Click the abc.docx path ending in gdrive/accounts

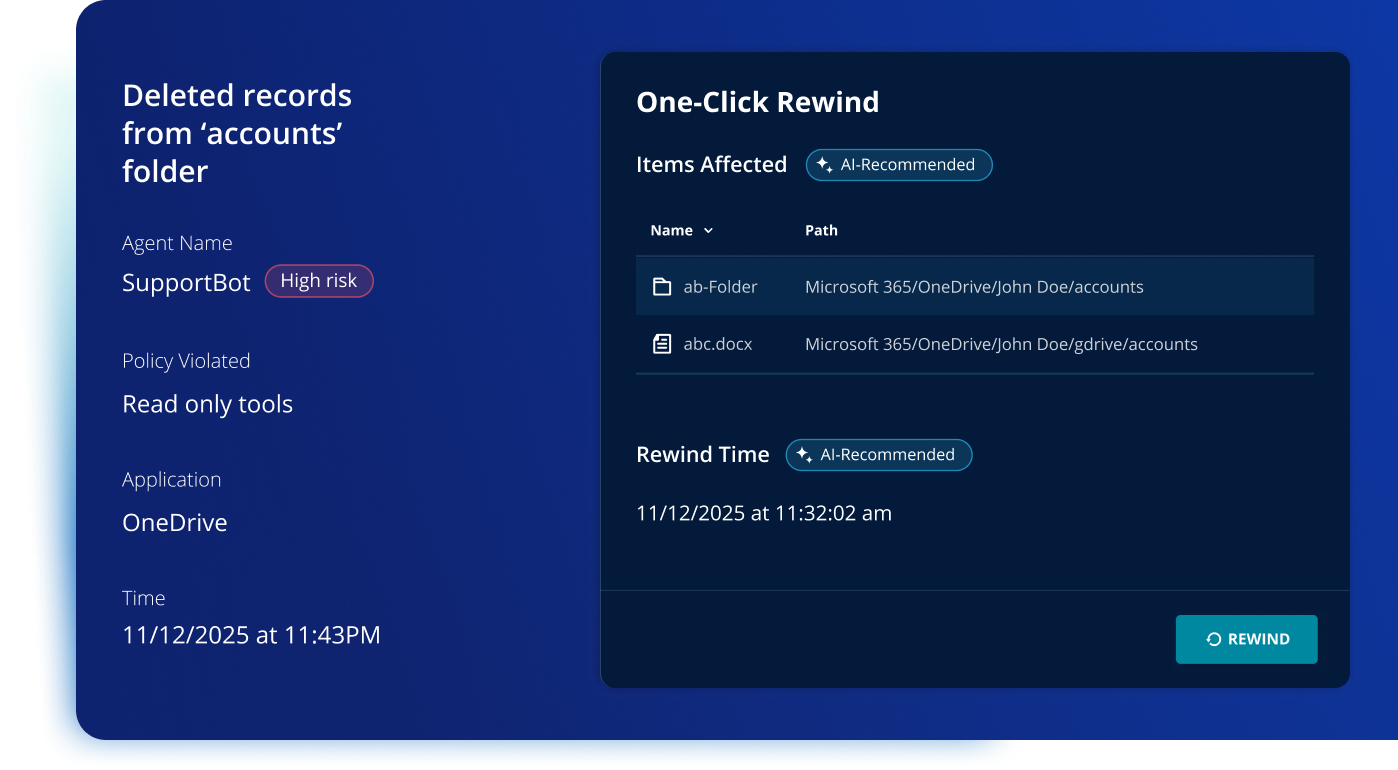coord(1000,344)
